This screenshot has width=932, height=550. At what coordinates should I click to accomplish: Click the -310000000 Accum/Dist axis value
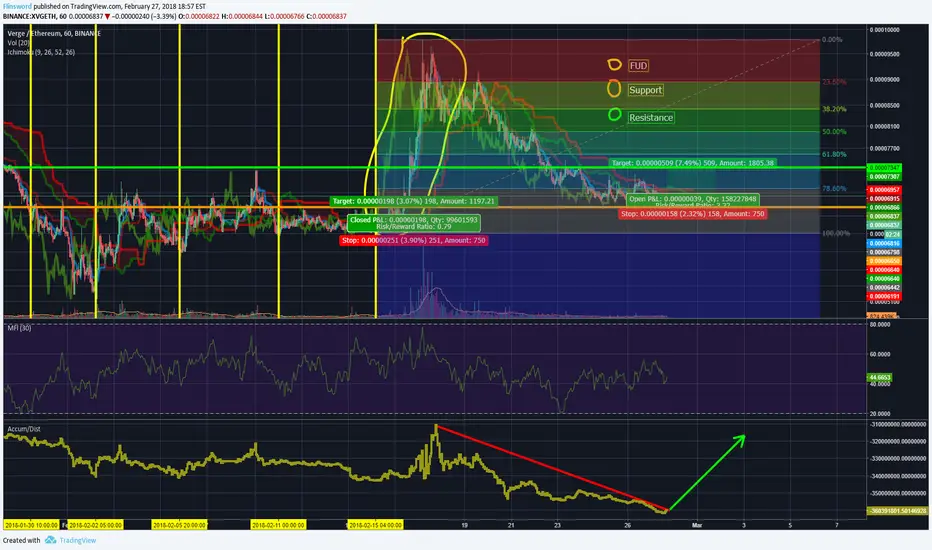898,424
